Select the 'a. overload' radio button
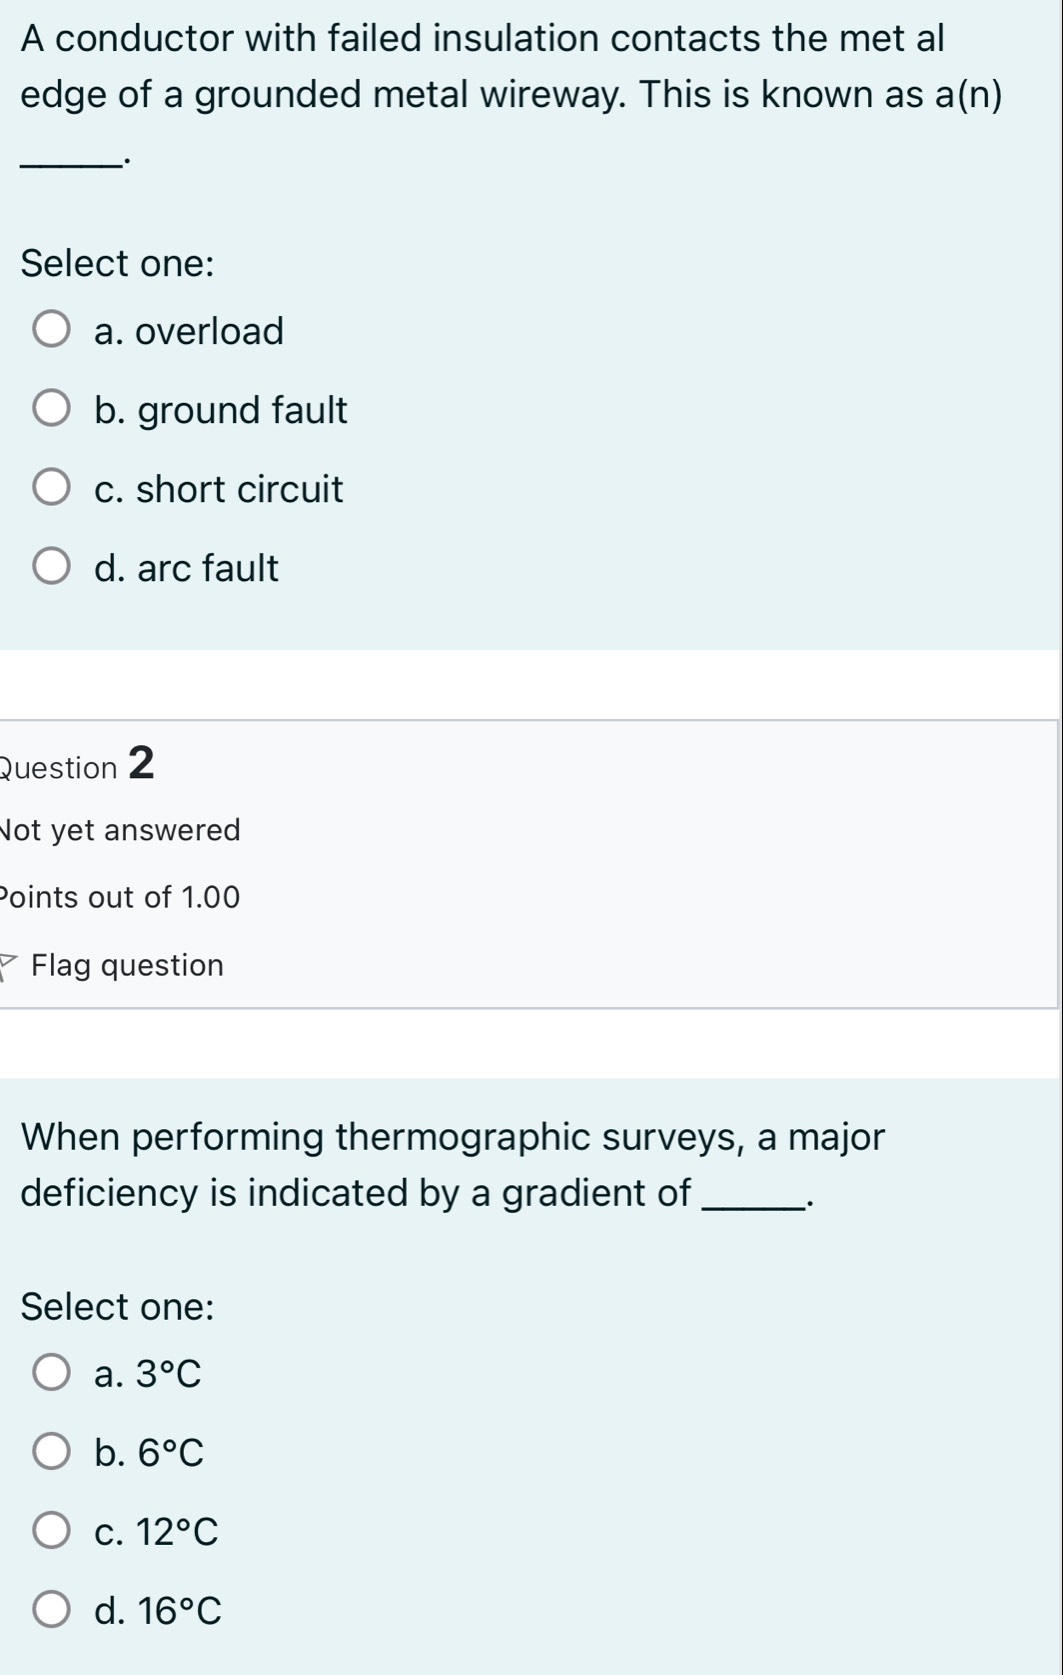 52,330
